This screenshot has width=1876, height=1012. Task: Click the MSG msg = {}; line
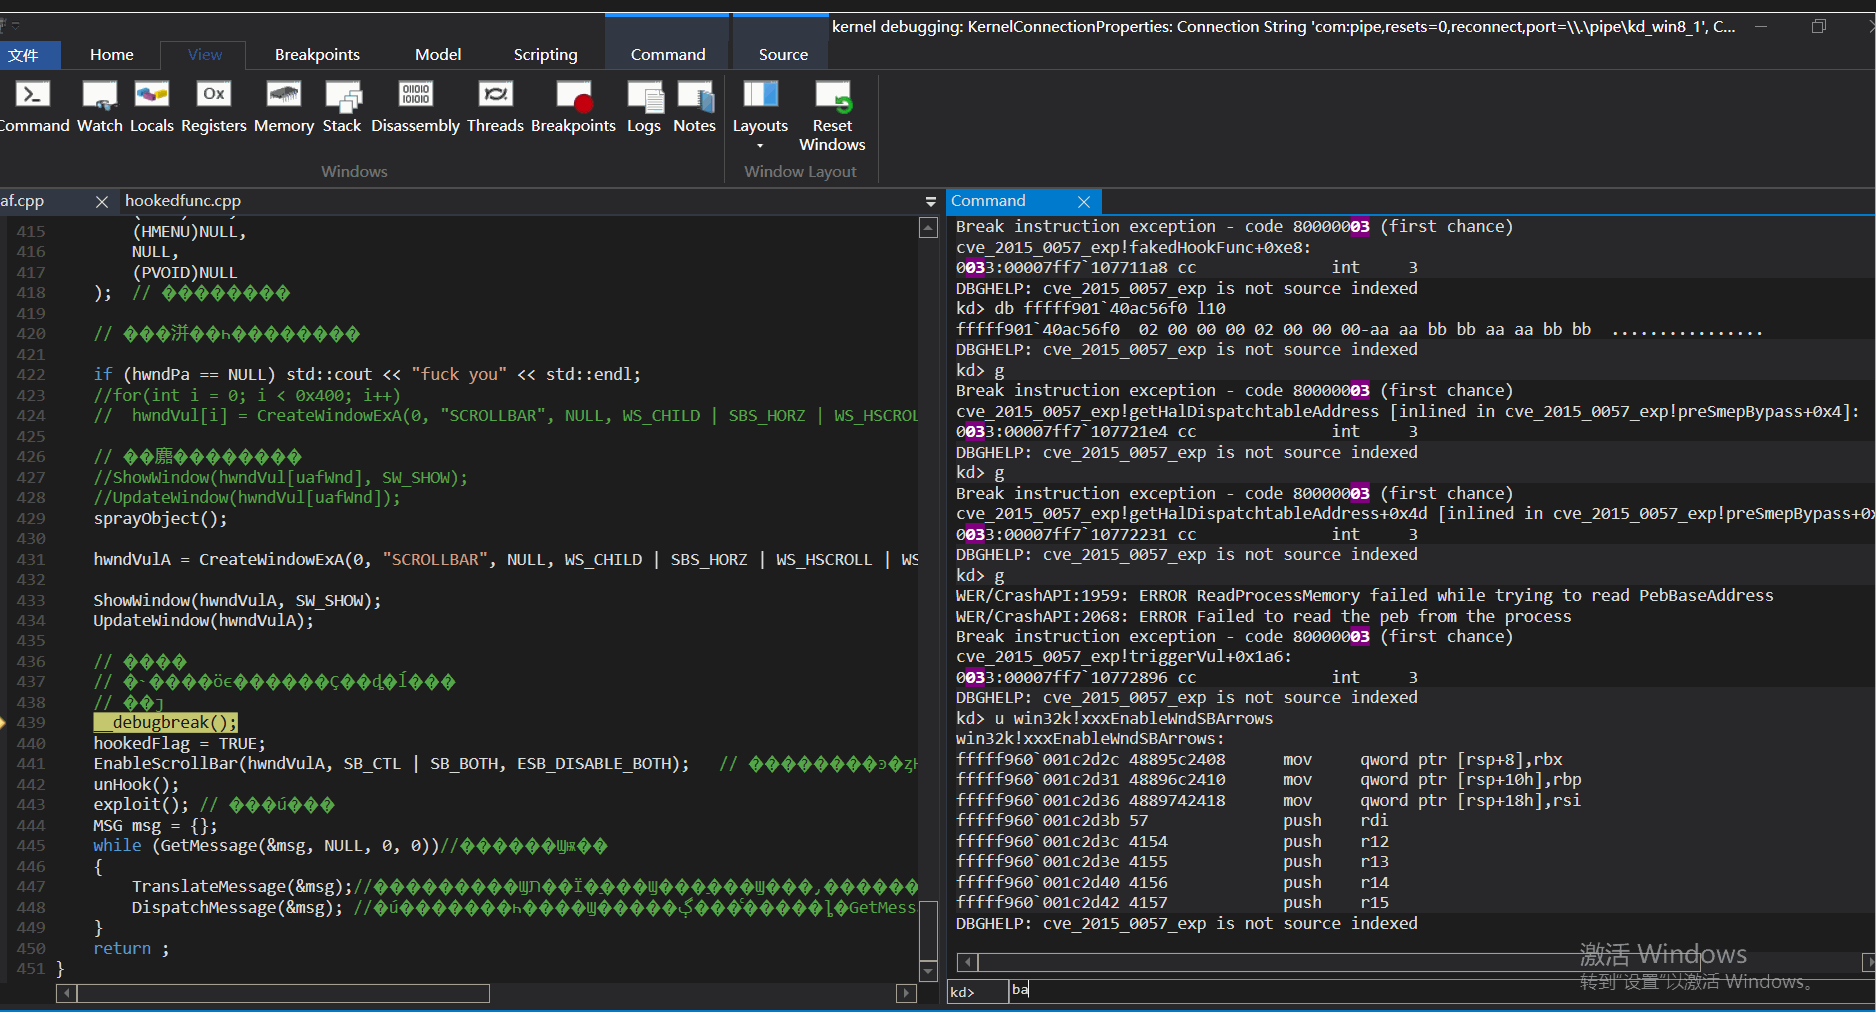pos(155,825)
